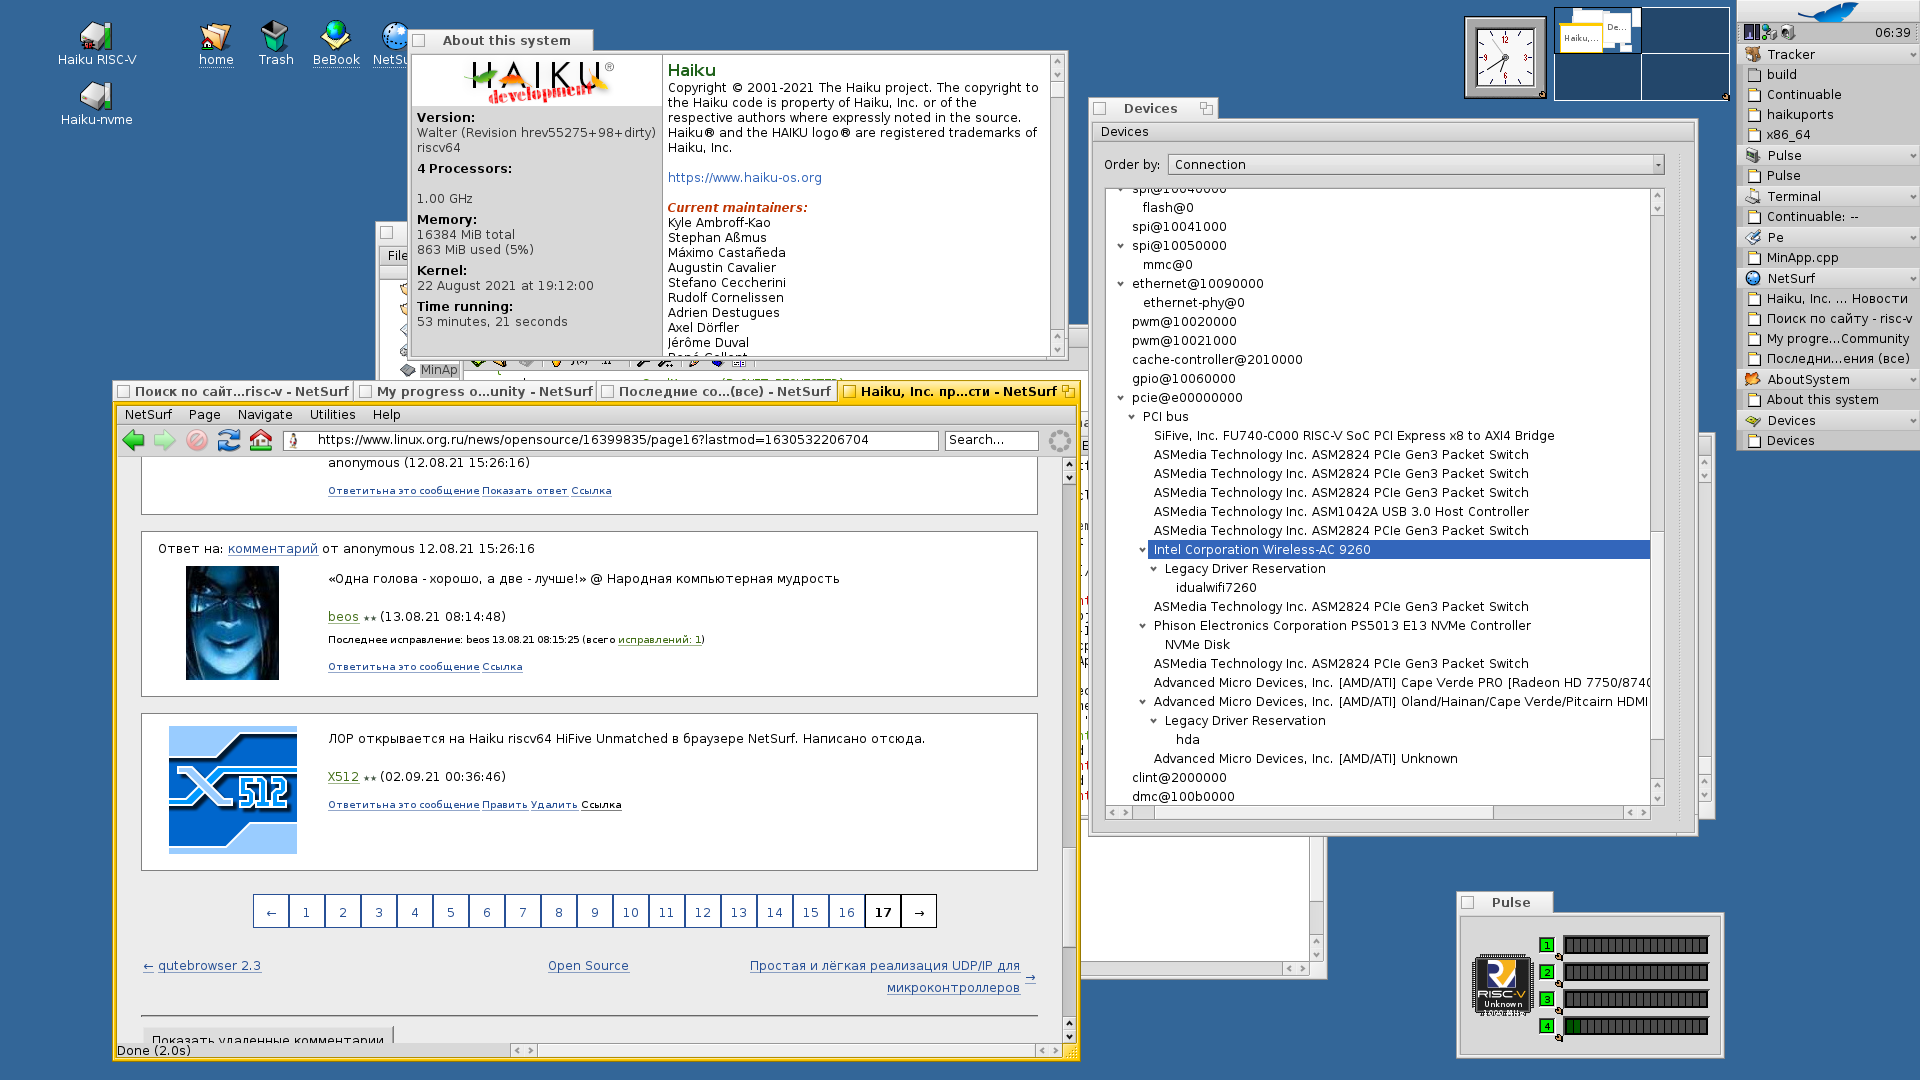Collapse the pcie@e00000000 tree node
The image size is (1920, 1080).
[1121, 398]
